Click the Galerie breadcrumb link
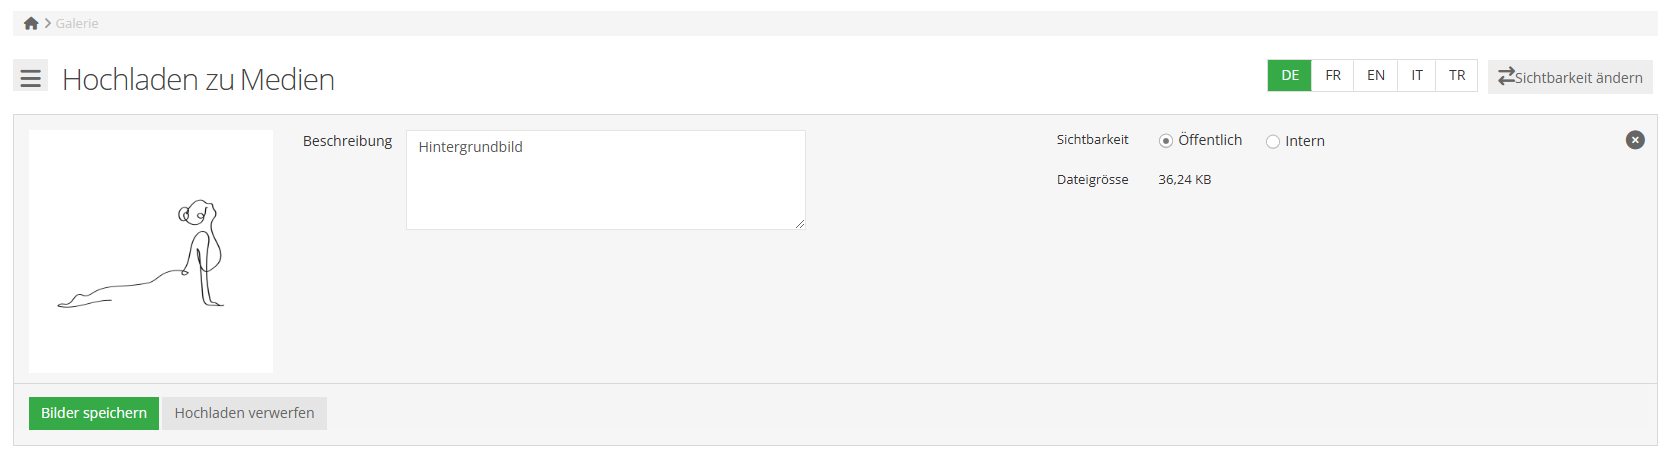 coord(77,23)
